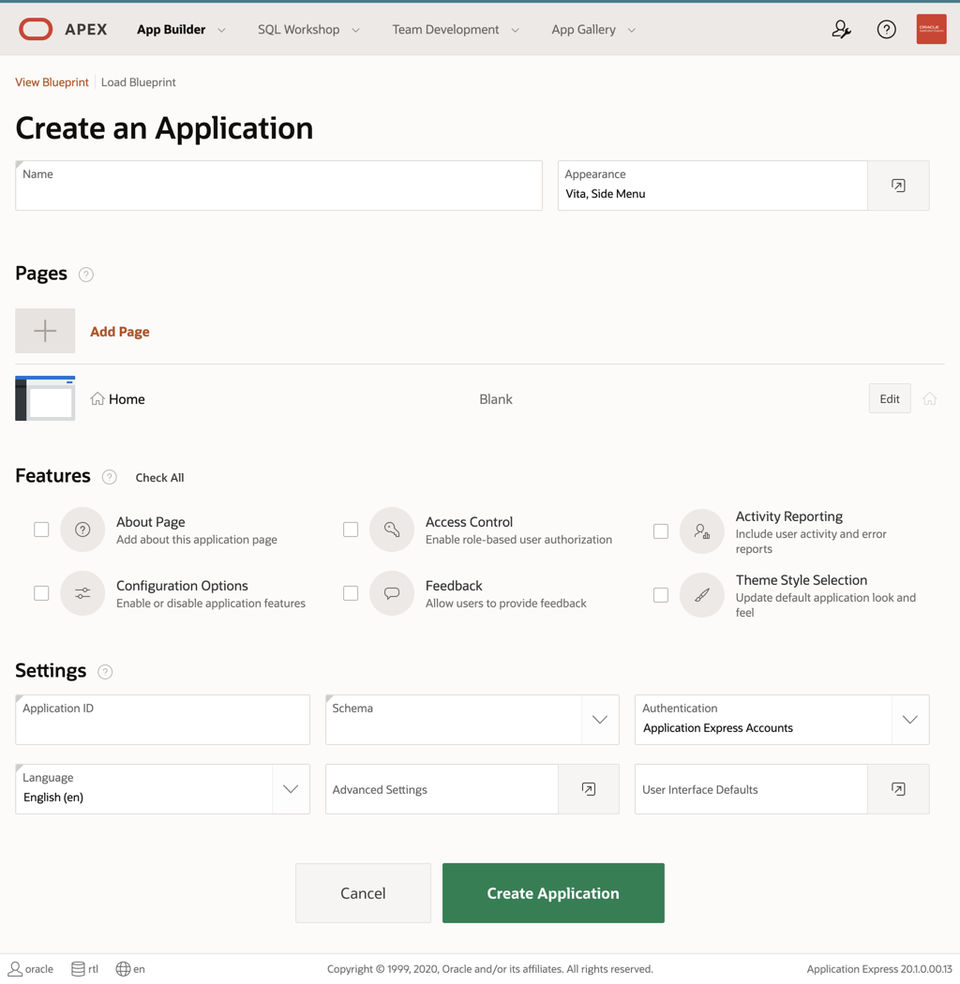Click the Pages help icon
Screen dimensions: 960x984
[86, 274]
